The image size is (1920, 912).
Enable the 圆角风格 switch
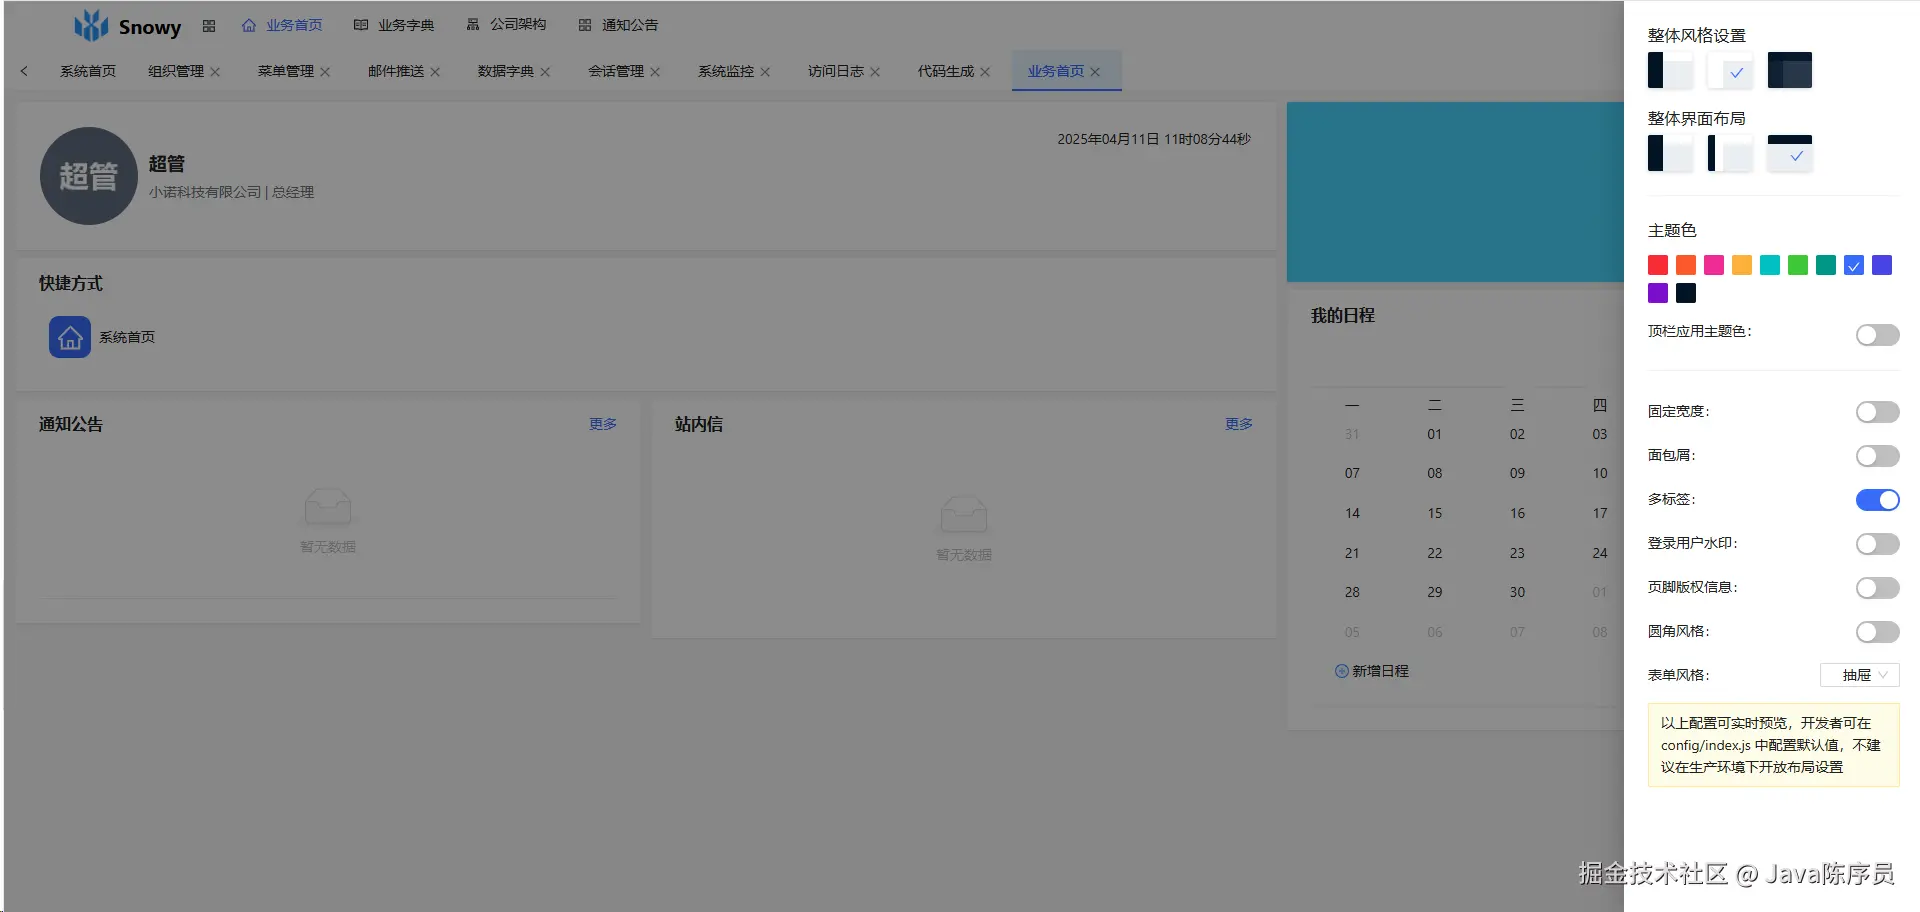pos(1877,632)
